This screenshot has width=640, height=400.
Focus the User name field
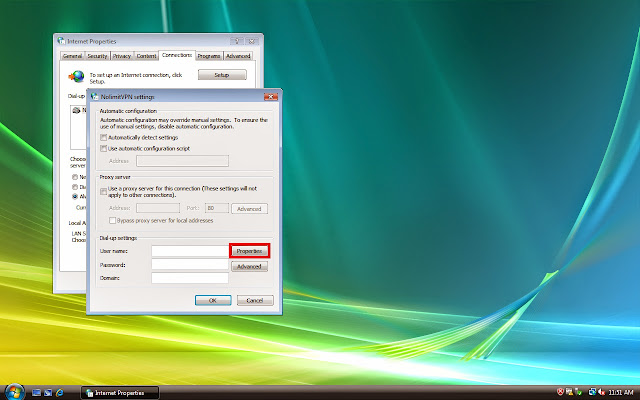coord(190,251)
